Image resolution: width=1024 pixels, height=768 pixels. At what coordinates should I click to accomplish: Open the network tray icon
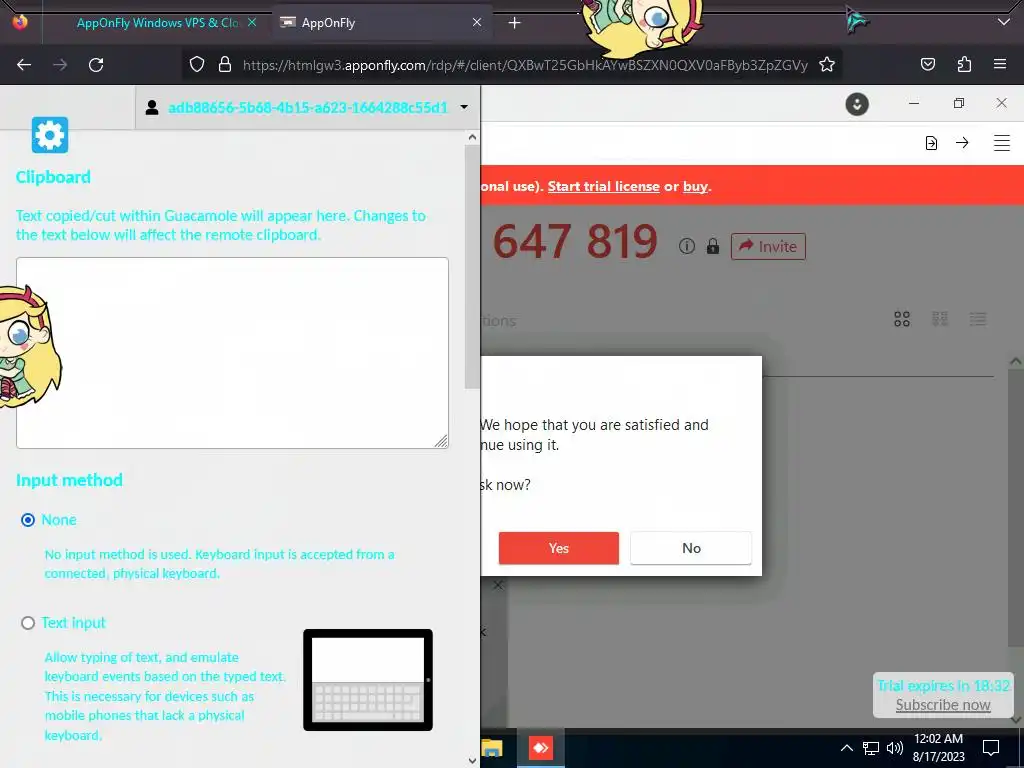tap(871, 748)
